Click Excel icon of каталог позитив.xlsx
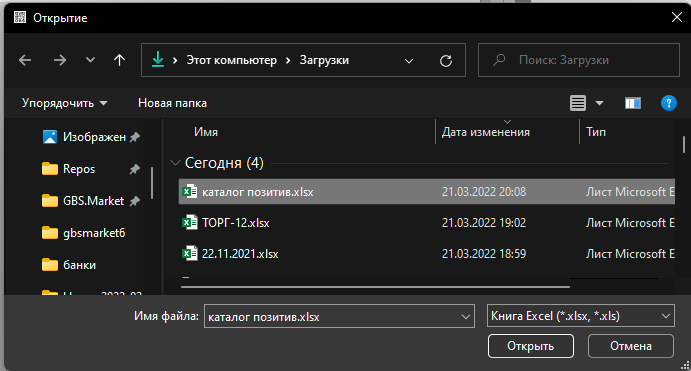 (189, 192)
